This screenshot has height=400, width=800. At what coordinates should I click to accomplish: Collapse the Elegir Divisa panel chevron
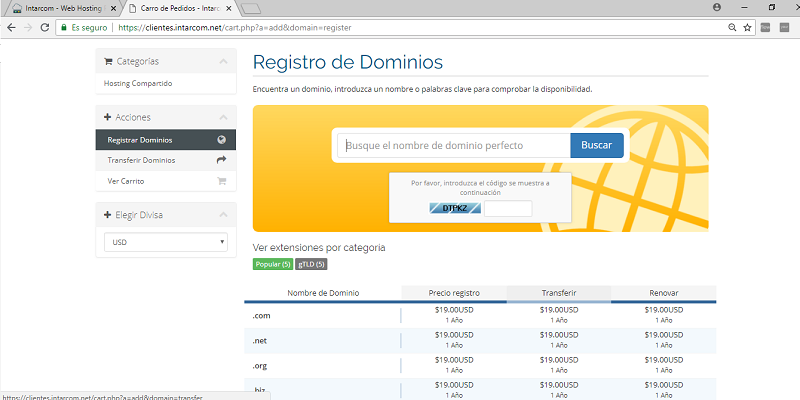coord(223,215)
